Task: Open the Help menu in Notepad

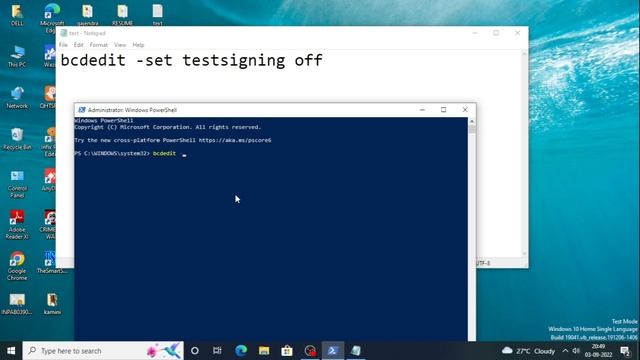Action: [138, 44]
